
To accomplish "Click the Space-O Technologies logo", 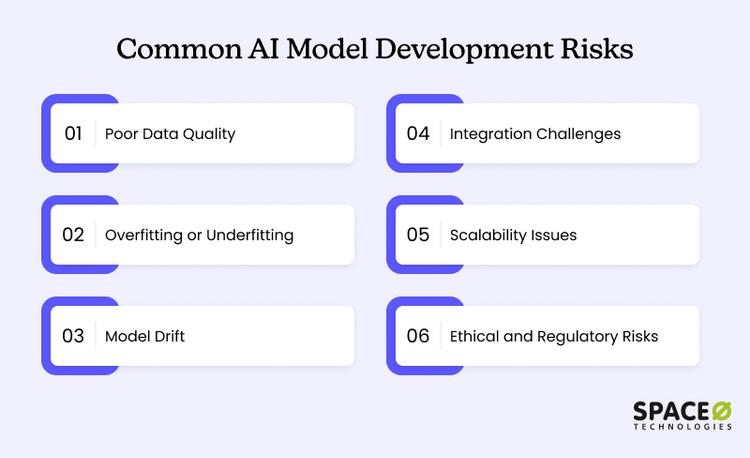I will click(x=668, y=415).
